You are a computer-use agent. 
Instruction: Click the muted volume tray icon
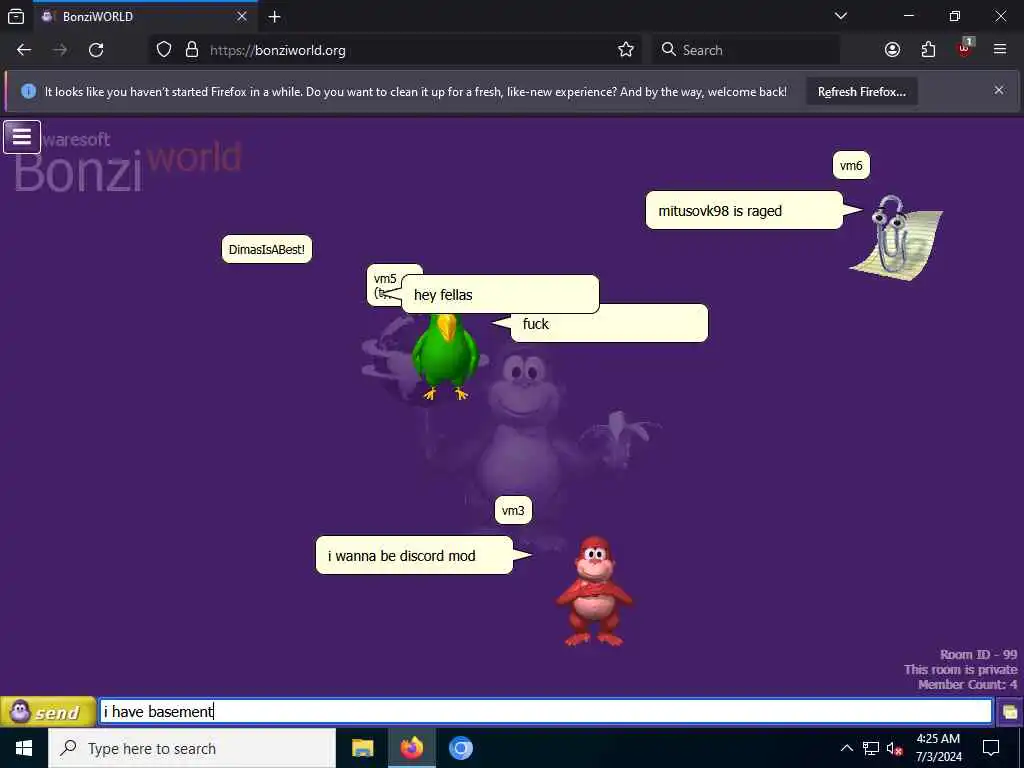tap(895, 748)
